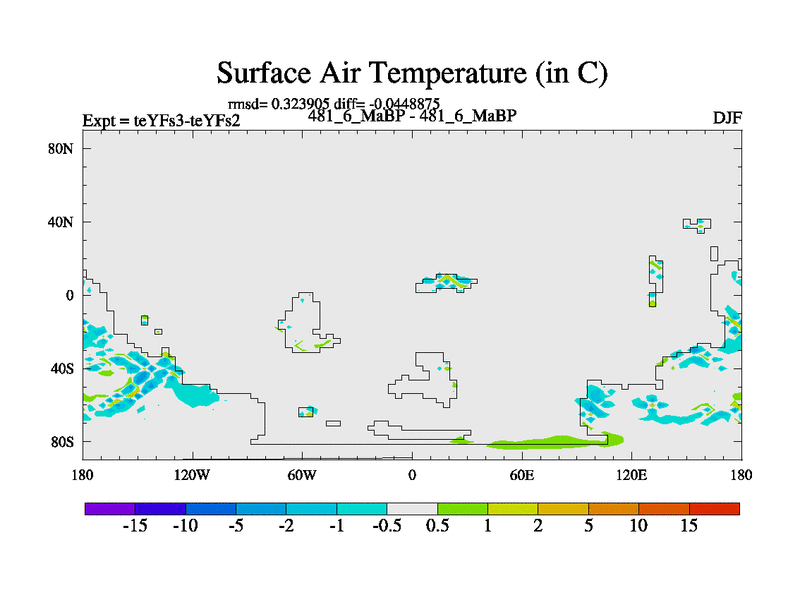Pick the orange swatch between 5 and 10
This screenshot has width=800, height=600.
pos(613,508)
